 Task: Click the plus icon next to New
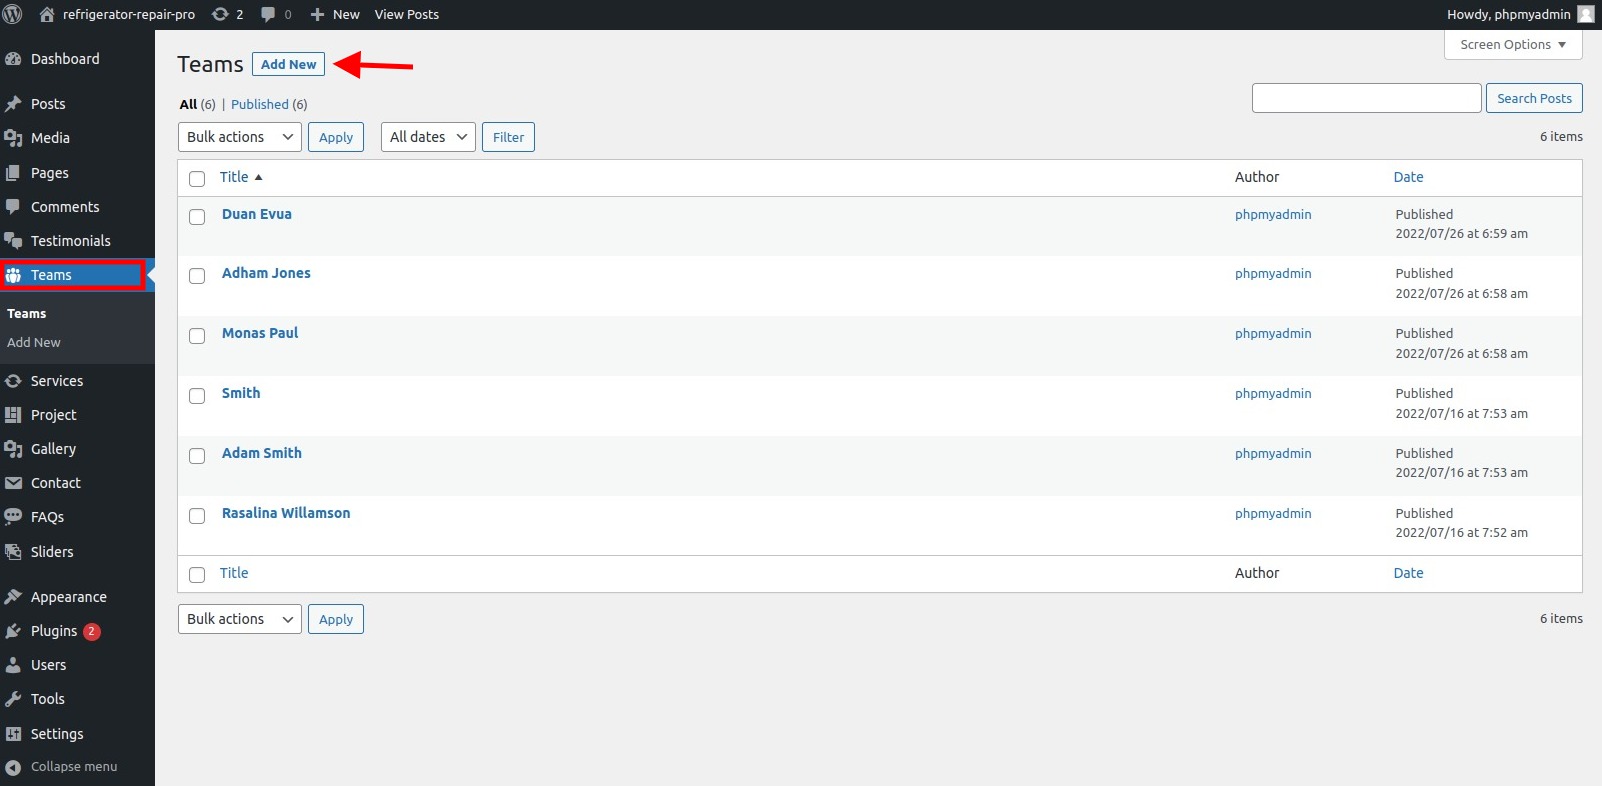tap(317, 14)
